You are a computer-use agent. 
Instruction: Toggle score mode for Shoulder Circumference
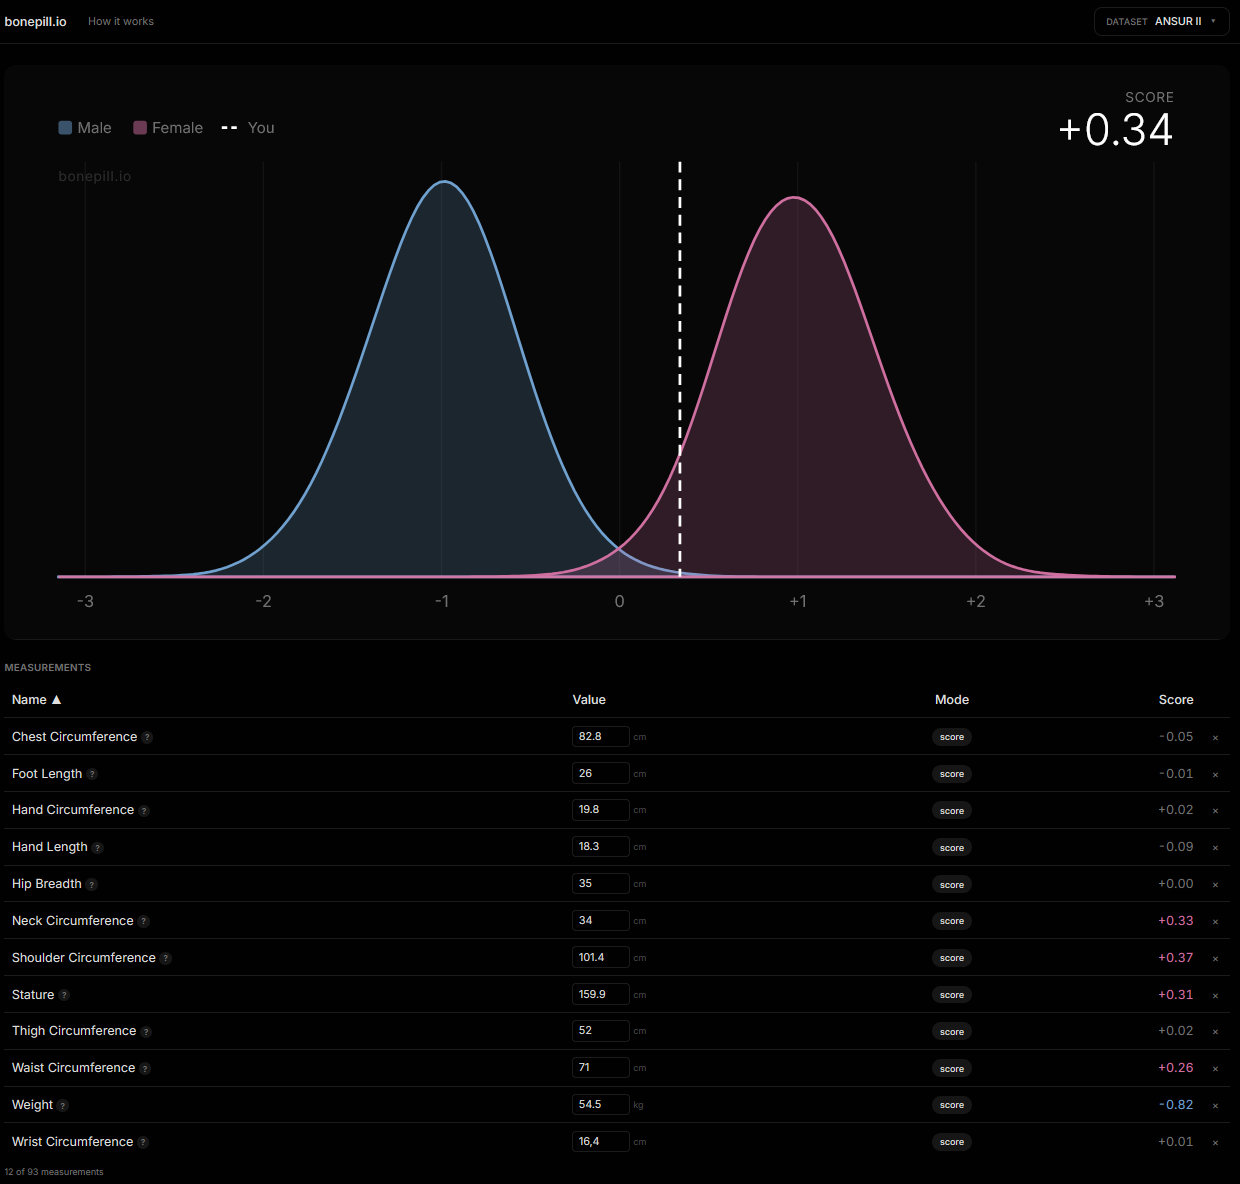(x=952, y=958)
